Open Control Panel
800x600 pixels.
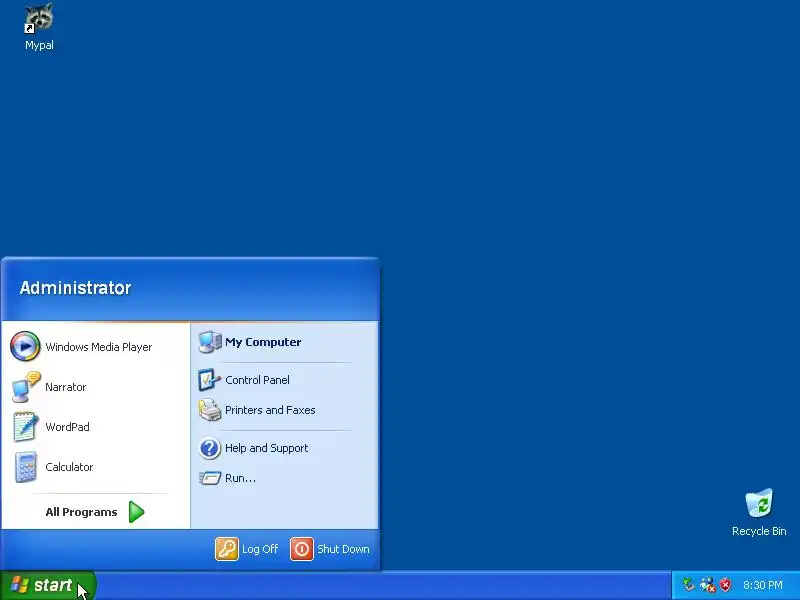tap(284, 380)
